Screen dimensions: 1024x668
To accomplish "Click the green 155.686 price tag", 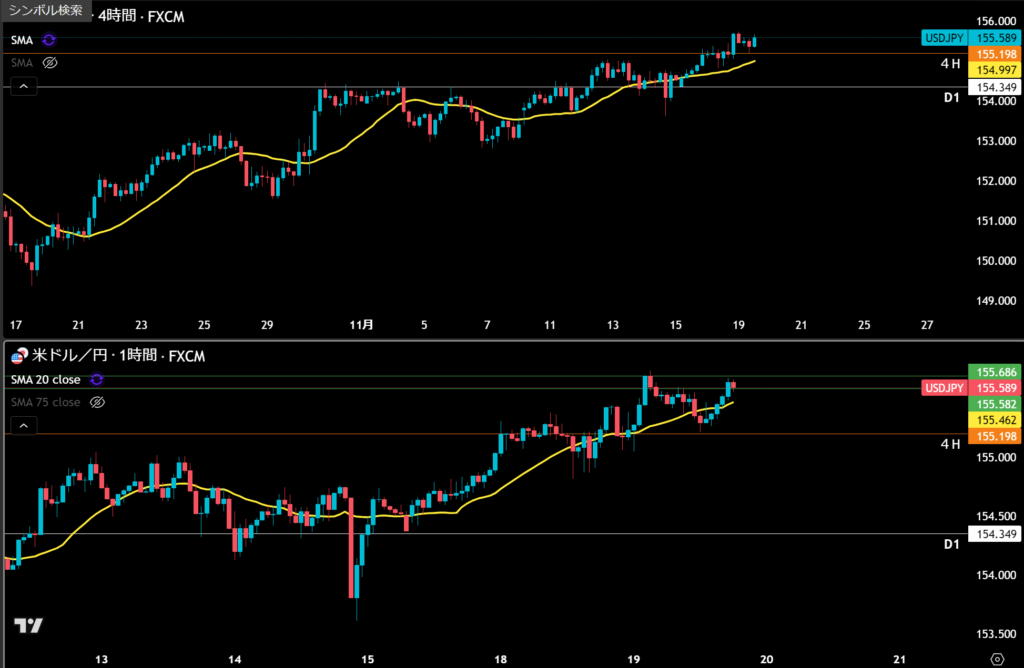I will coord(996,370).
